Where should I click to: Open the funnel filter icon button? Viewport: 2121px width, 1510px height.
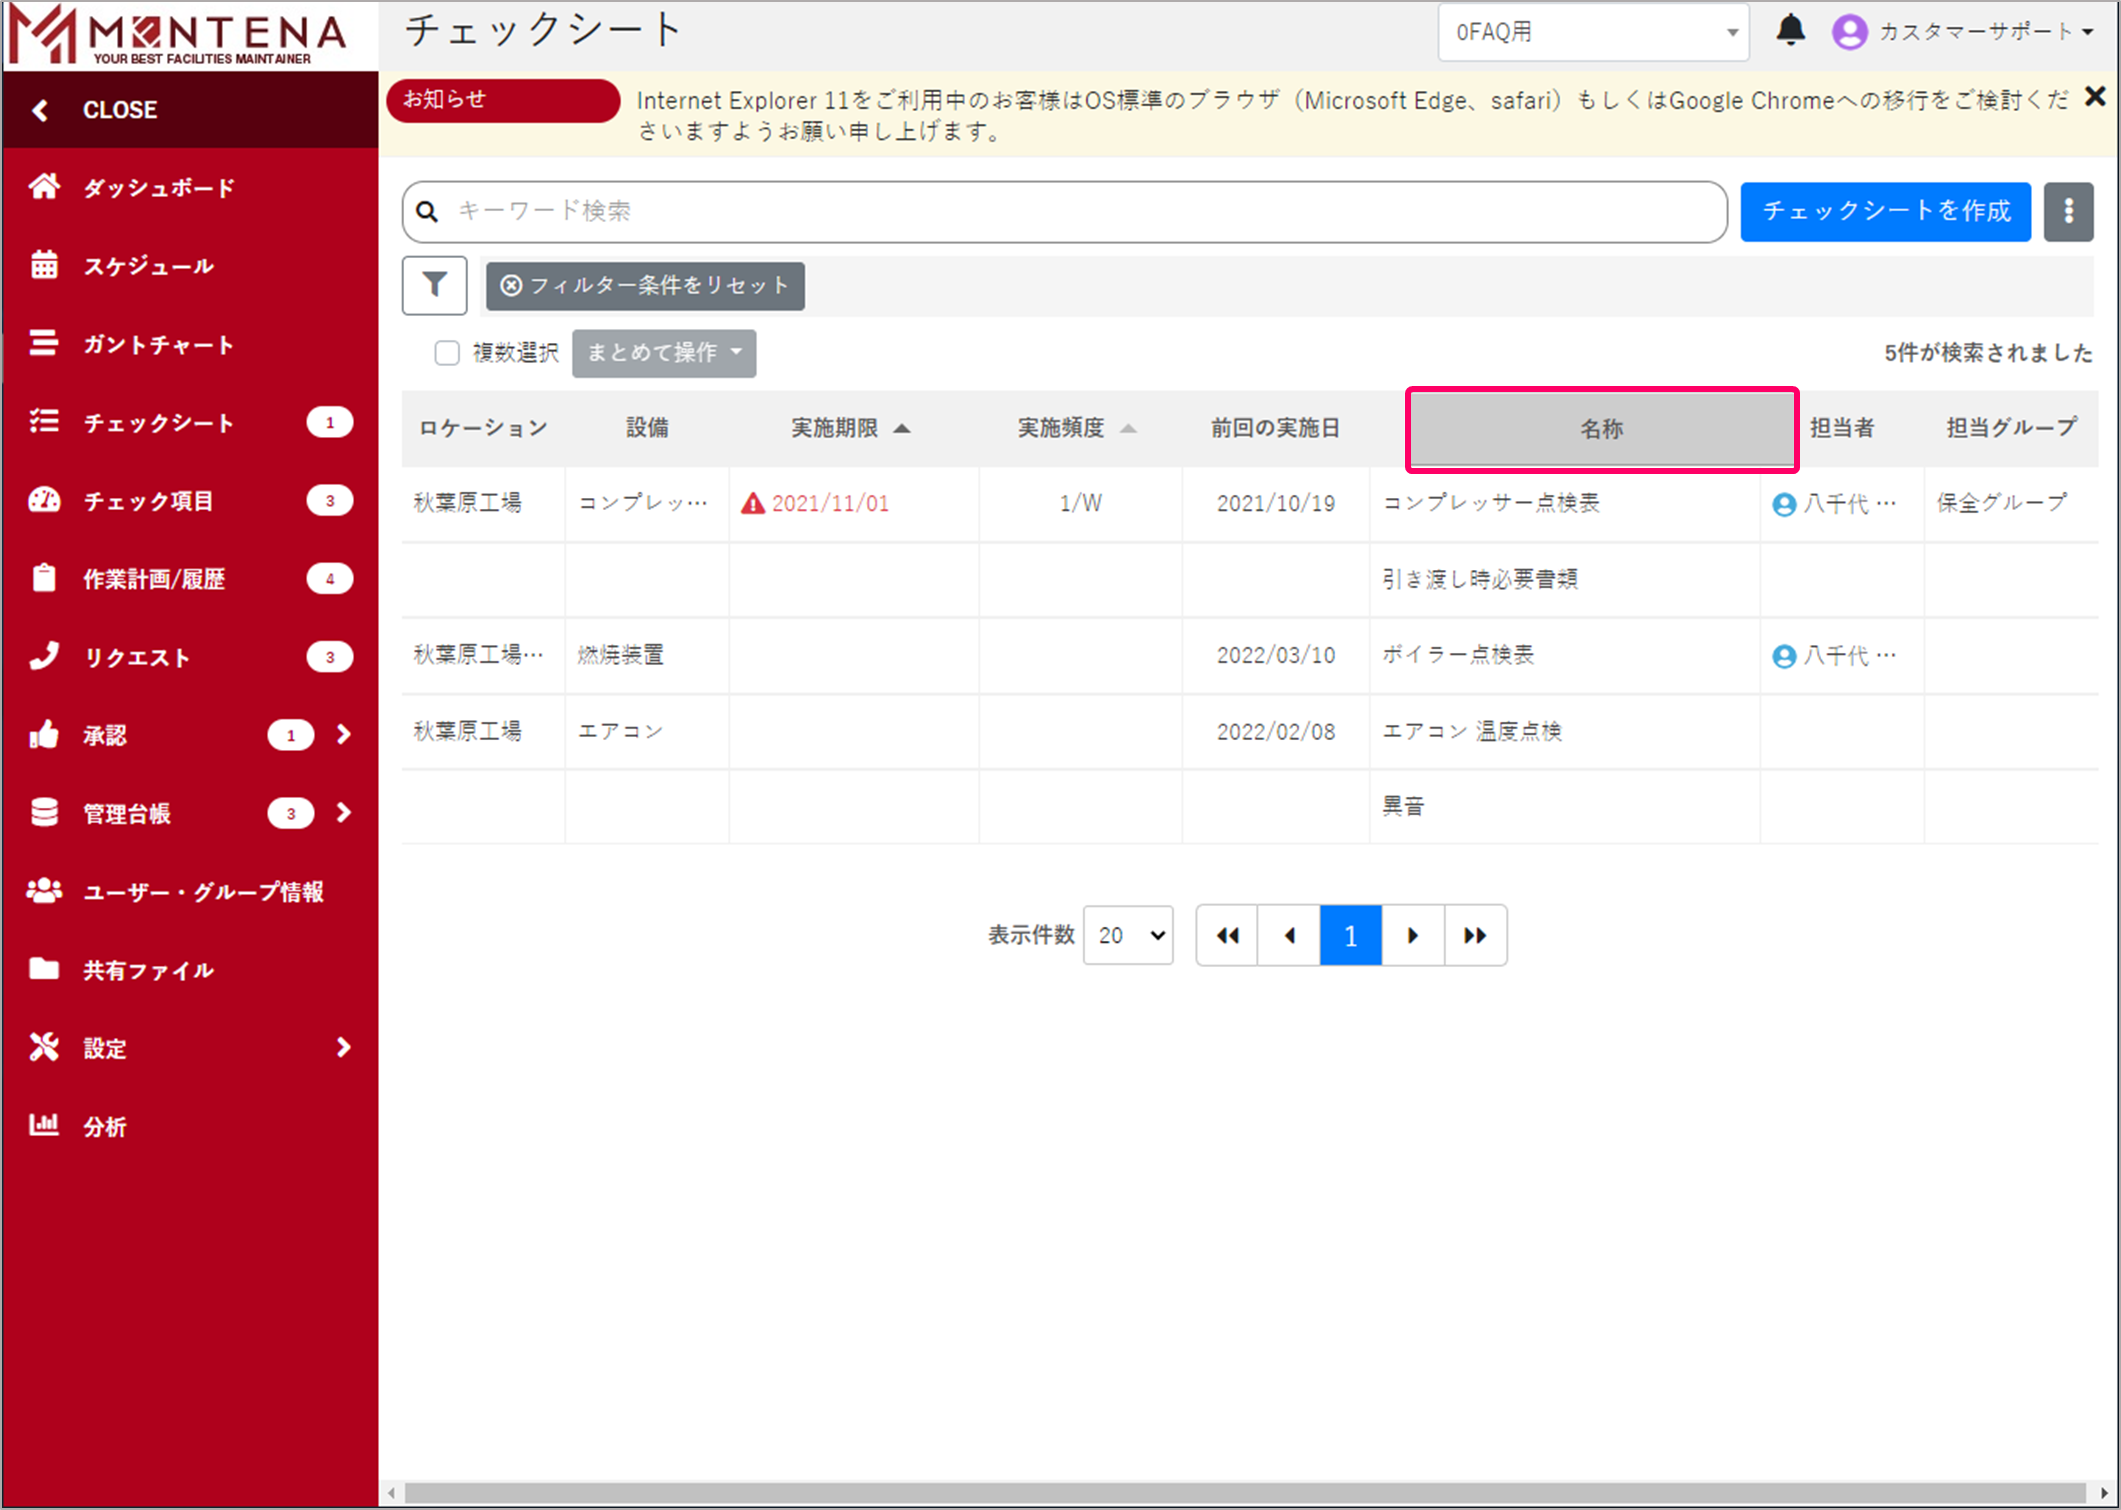(434, 285)
